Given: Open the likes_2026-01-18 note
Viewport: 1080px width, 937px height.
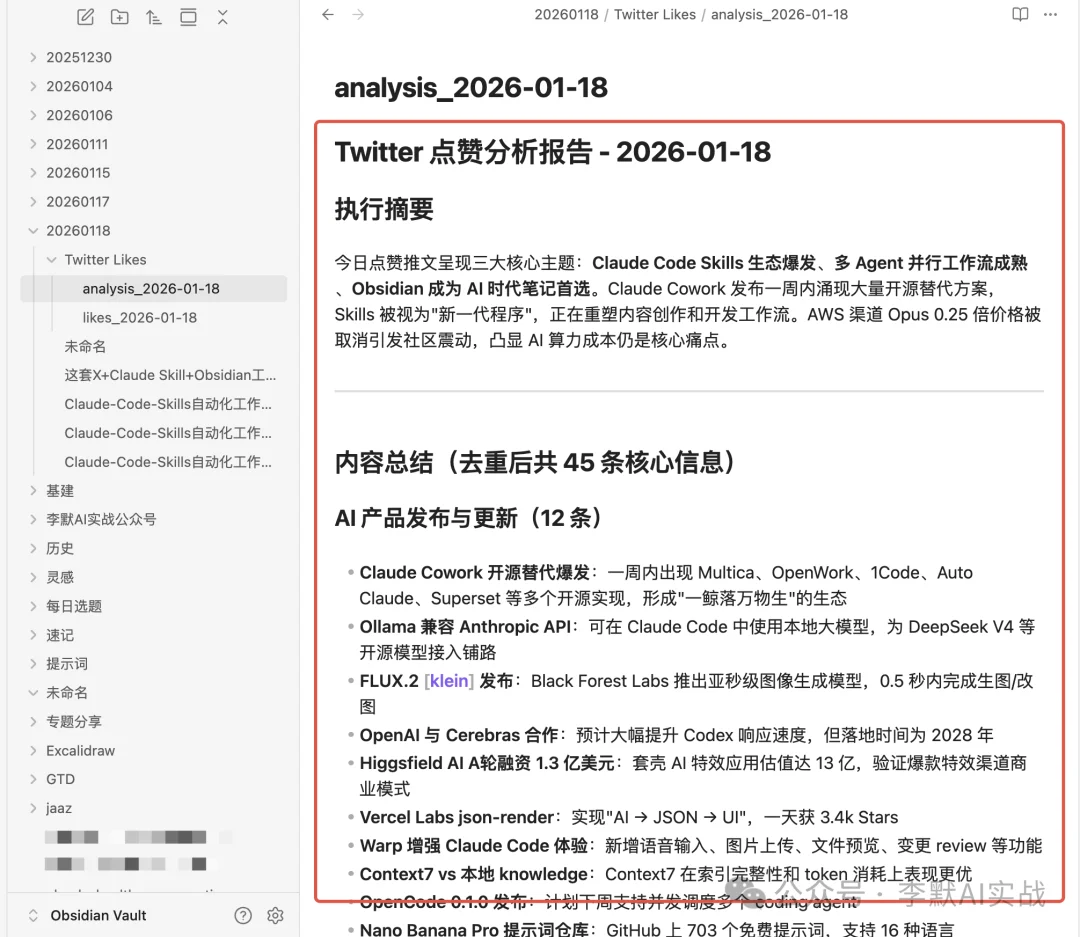Looking at the screenshot, I should tap(139, 317).
